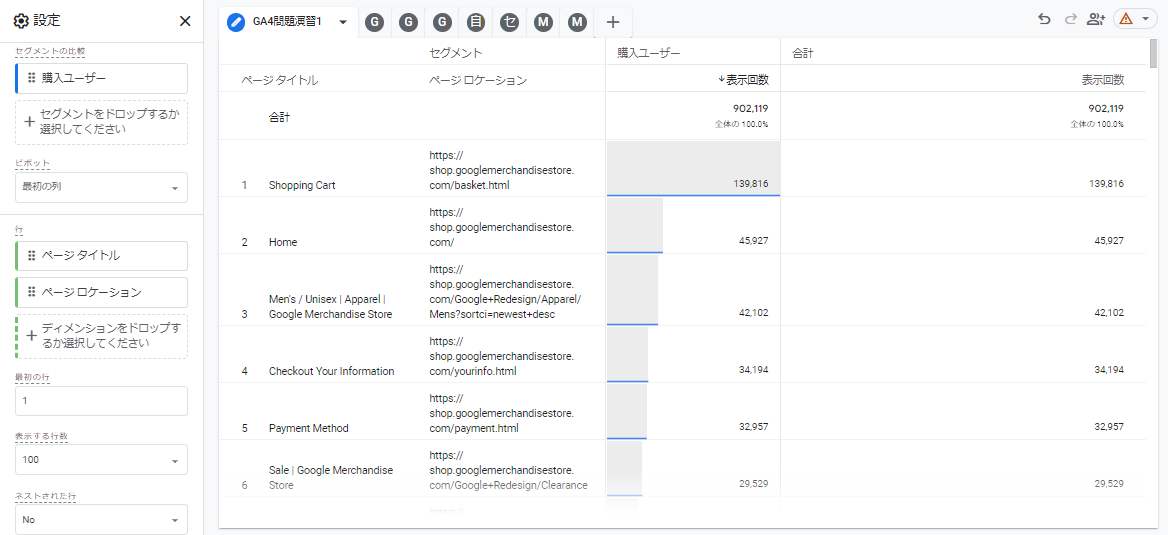The width and height of the screenshot is (1168, 535).
Task: Click the ピボット label
Action: click(x=32, y=162)
